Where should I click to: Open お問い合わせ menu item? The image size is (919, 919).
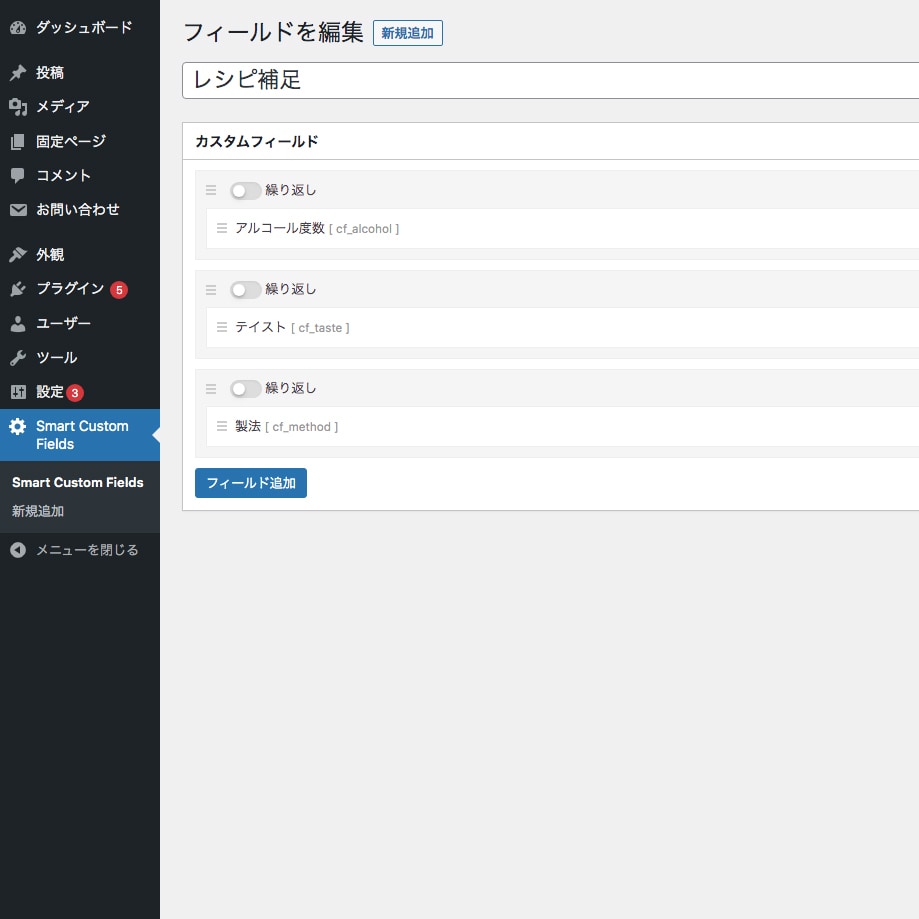[80, 210]
